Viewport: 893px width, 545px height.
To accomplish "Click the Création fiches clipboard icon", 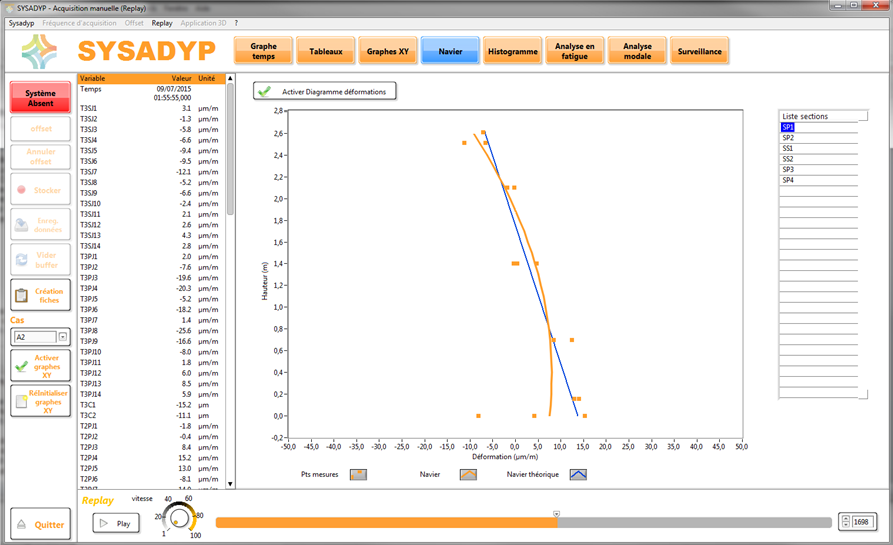I will 22,296.
